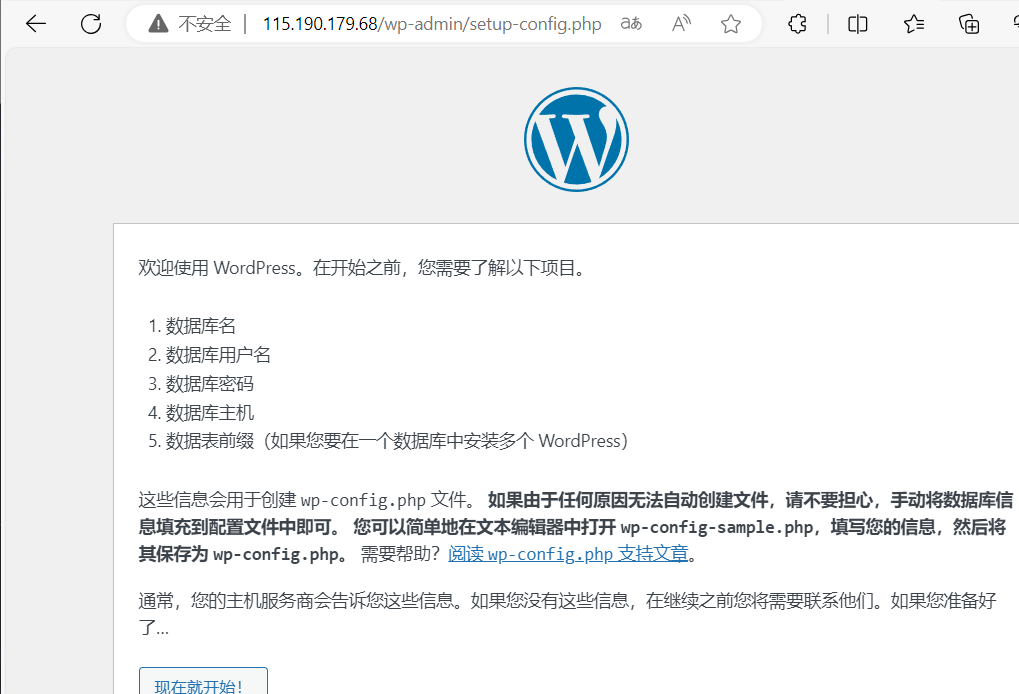The height and width of the screenshot is (694, 1019).
Task: Click the 不安全 label in address bar
Action: click(x=204, y=24)
